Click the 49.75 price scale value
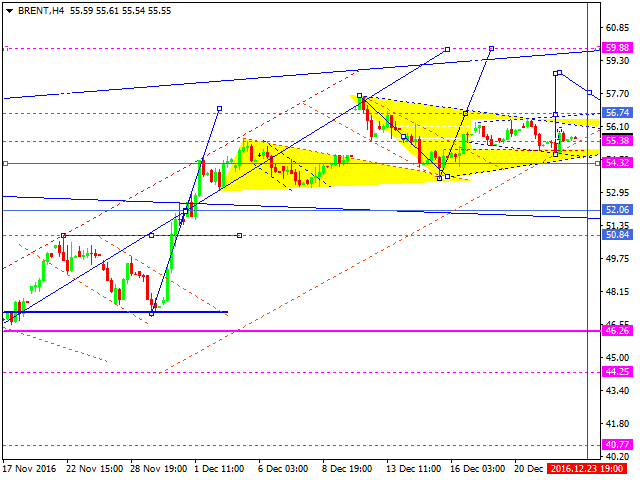640x480 pixels. (618, 259)
